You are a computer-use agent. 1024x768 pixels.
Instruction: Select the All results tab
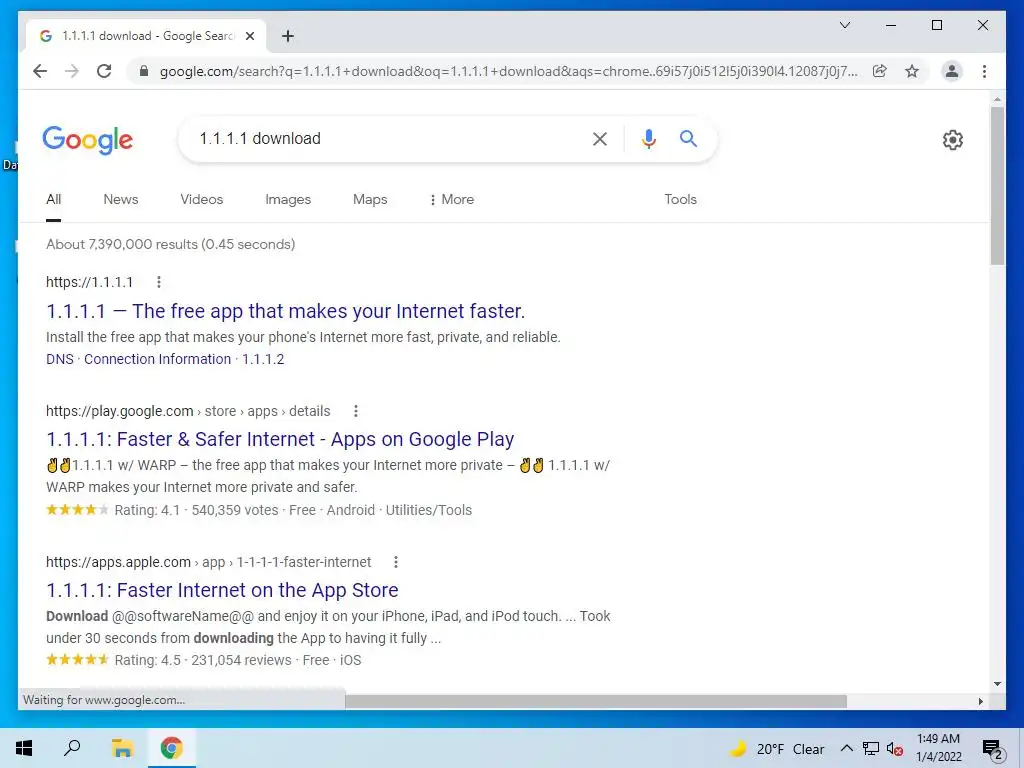tap(54, 199)
